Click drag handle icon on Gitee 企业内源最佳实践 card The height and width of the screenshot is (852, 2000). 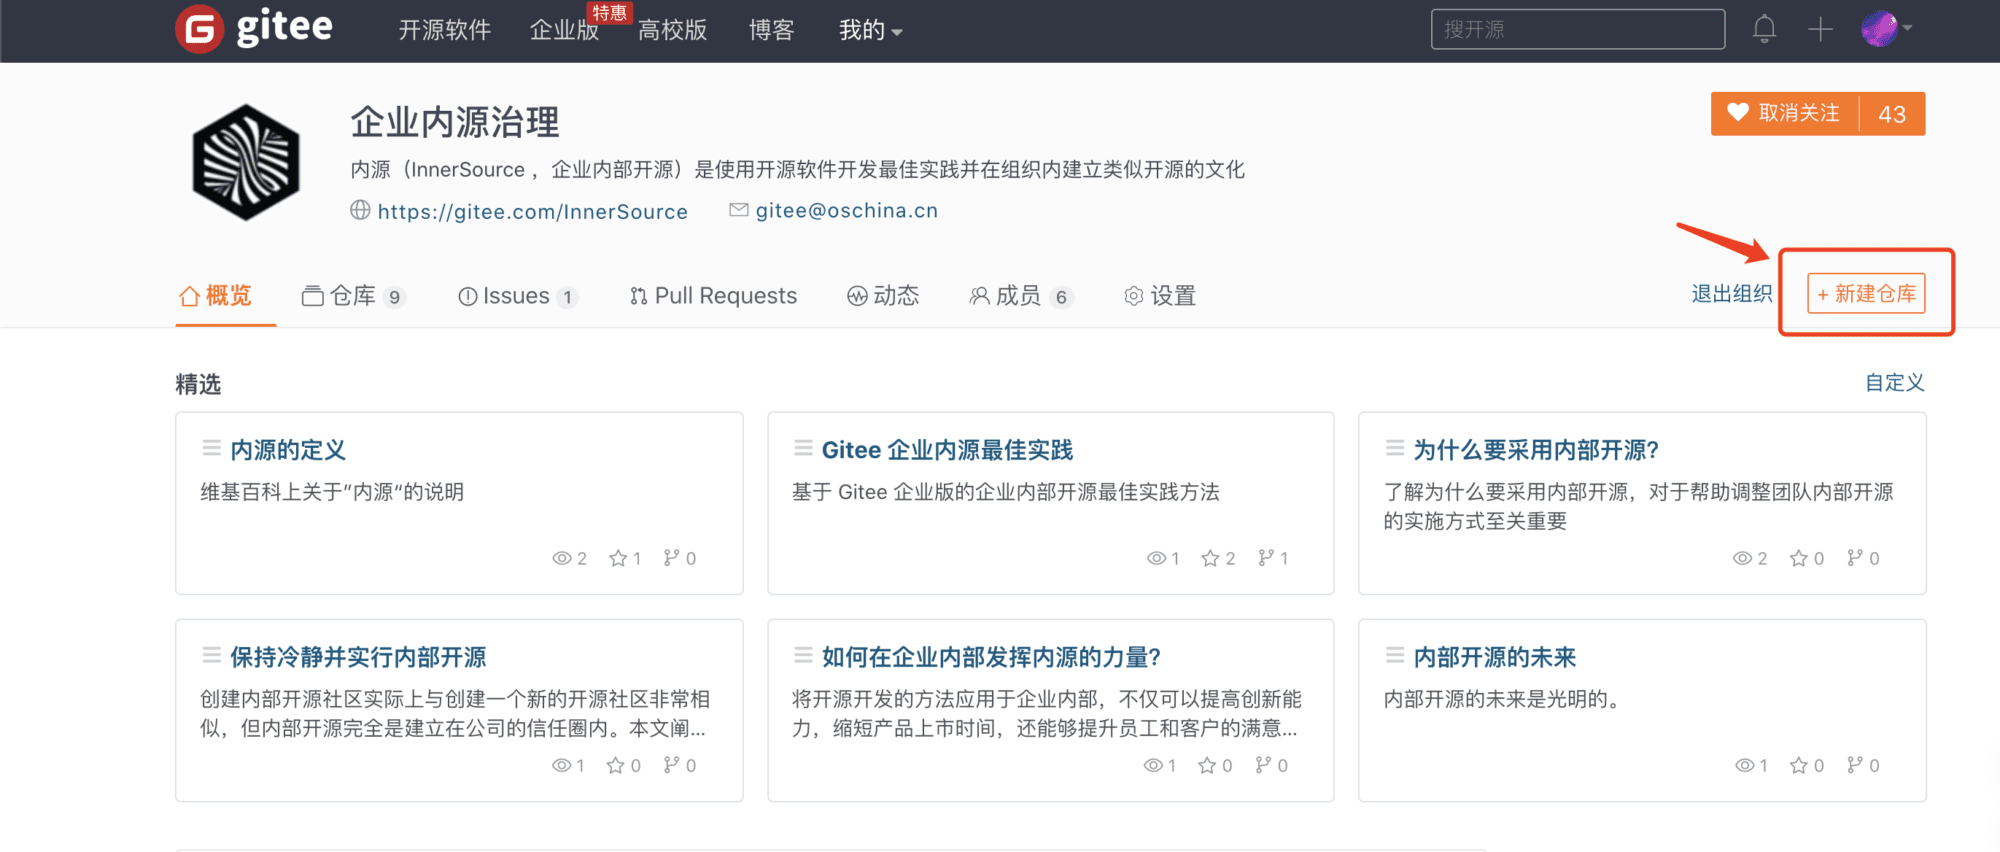[x=803, y=448]
